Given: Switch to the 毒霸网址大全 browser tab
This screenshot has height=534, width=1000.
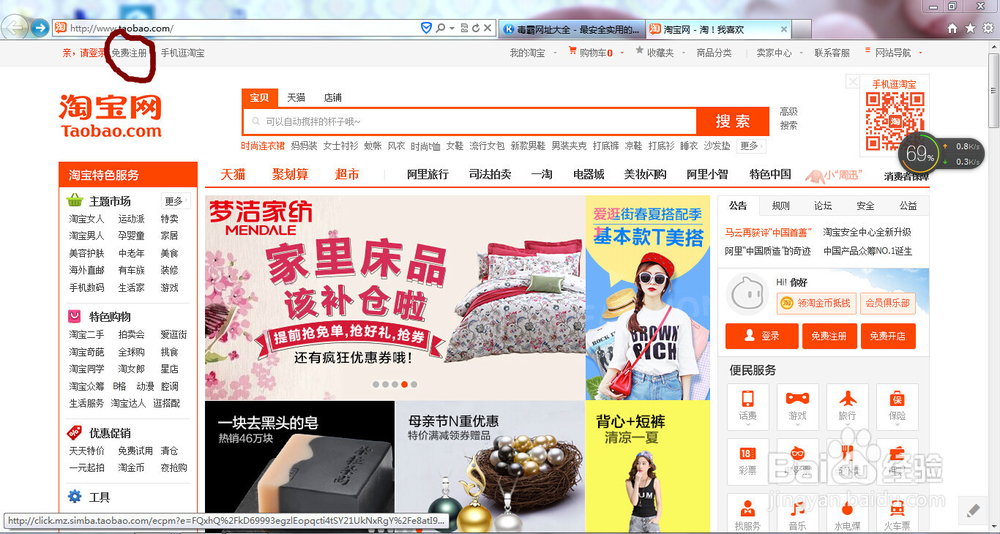Looking at the screenshot, I should point(571,29).
